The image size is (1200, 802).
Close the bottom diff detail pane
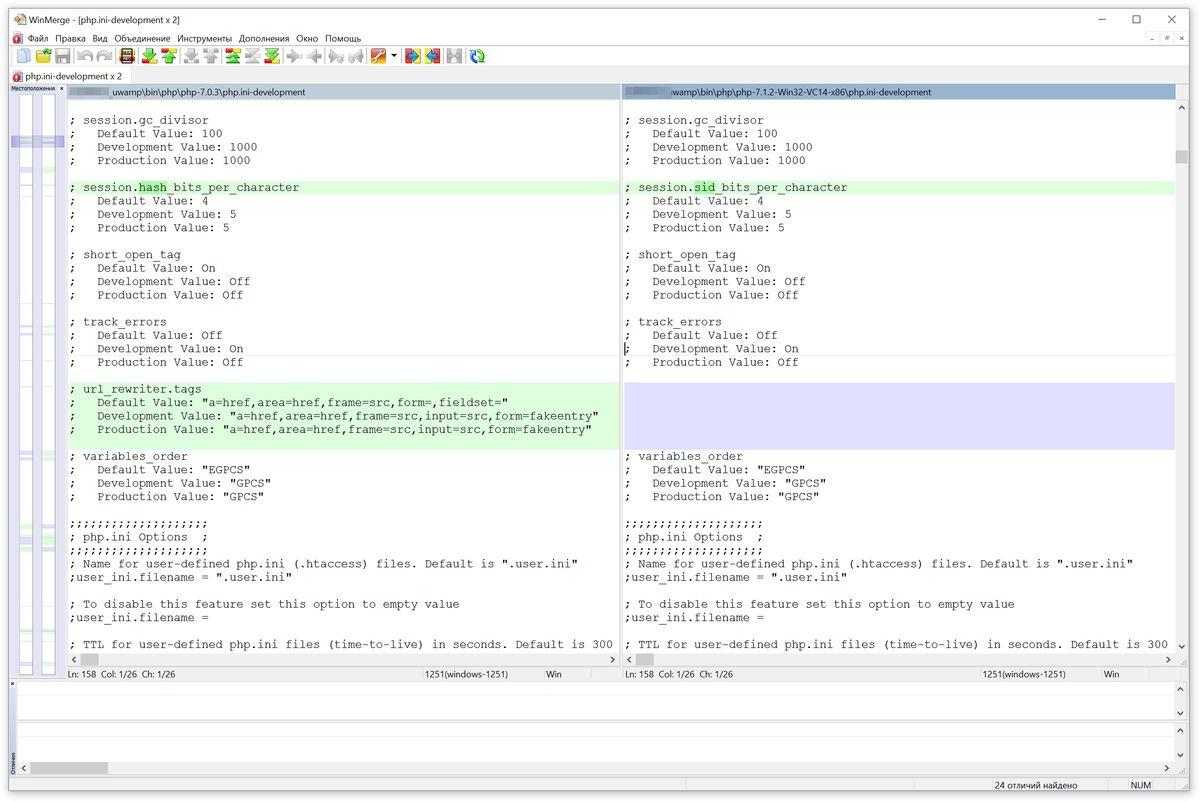click(13, 684)
